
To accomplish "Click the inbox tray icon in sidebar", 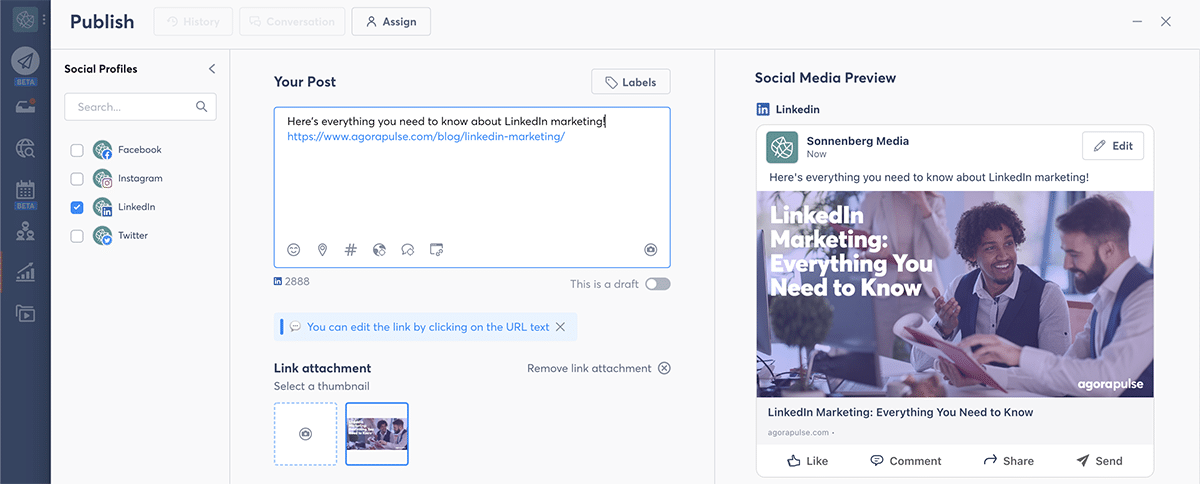I will (x=25, y=106).
